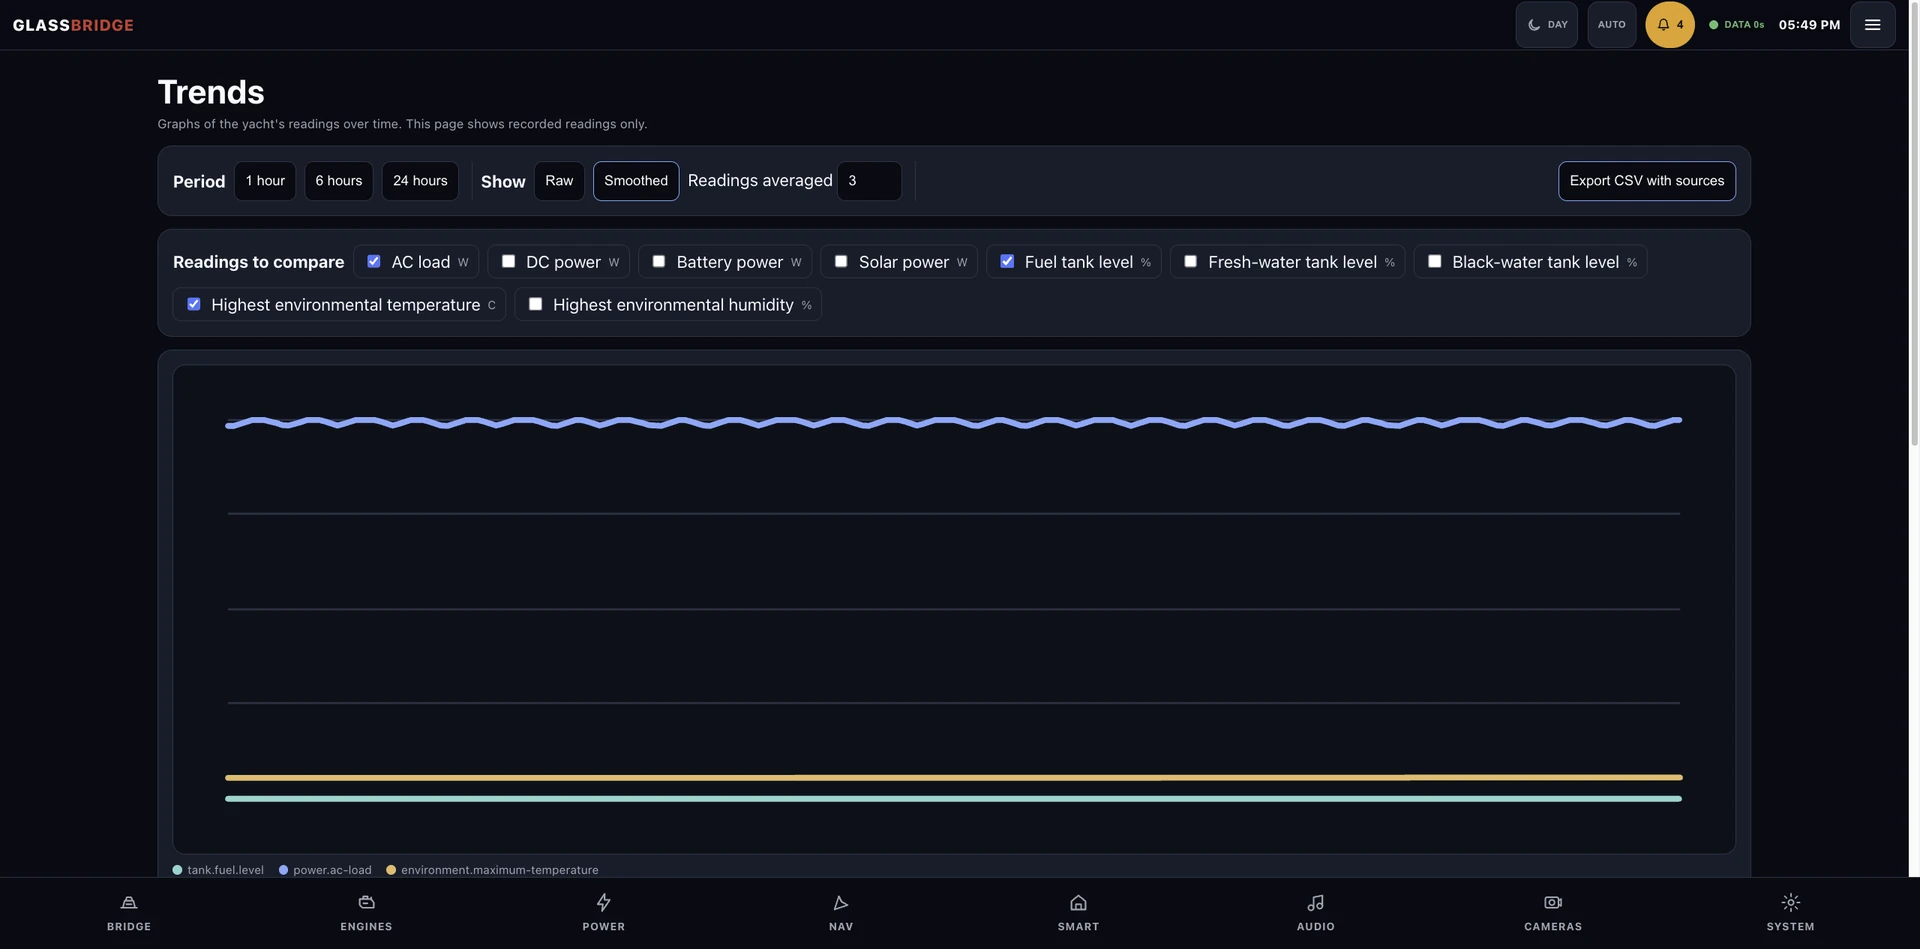Open notifications bell showing 4 alerts
1920x949 pixels.
coord(1670,25)
